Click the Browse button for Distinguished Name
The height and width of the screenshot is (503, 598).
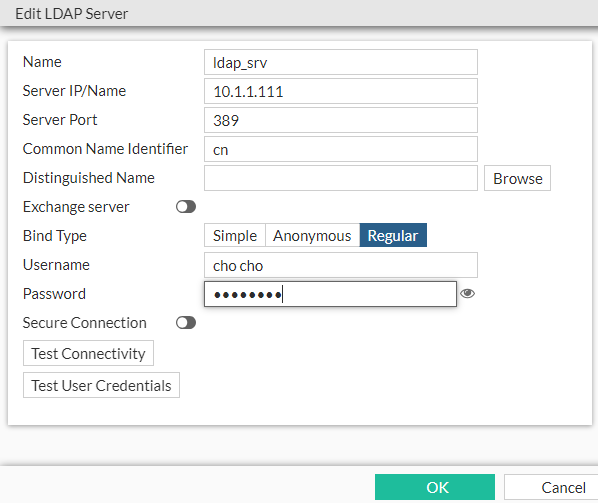(x=517, y=178)
